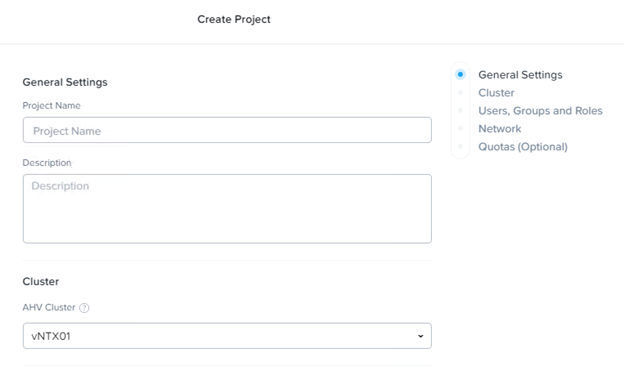The width and height of the screenshot is (624, 366).
Task: Open the AHV Cluster vNTX01 dropdown
Action: pyautogui.click(x=227, y=336)
